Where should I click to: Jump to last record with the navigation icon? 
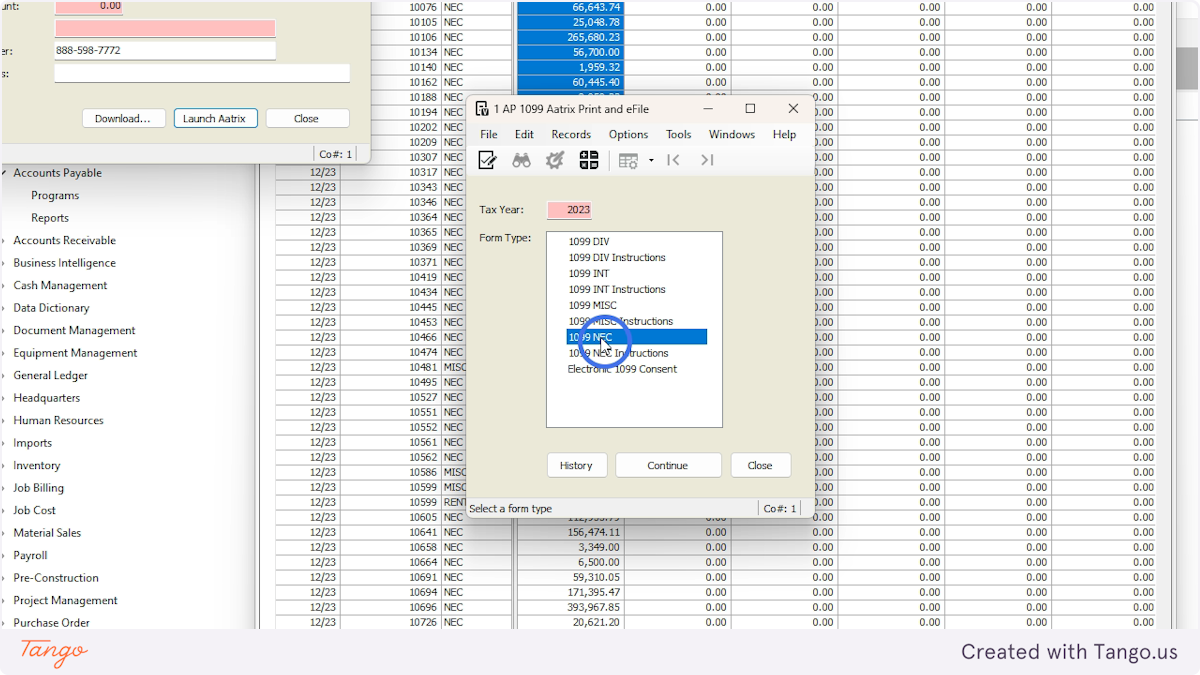coord(707,160)
